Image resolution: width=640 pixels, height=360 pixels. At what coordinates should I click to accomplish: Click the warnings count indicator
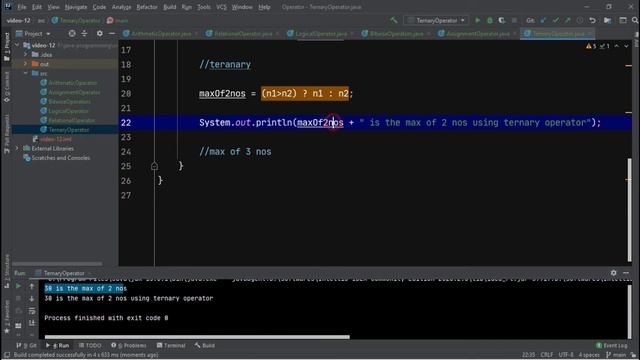(x=591, y=46)
